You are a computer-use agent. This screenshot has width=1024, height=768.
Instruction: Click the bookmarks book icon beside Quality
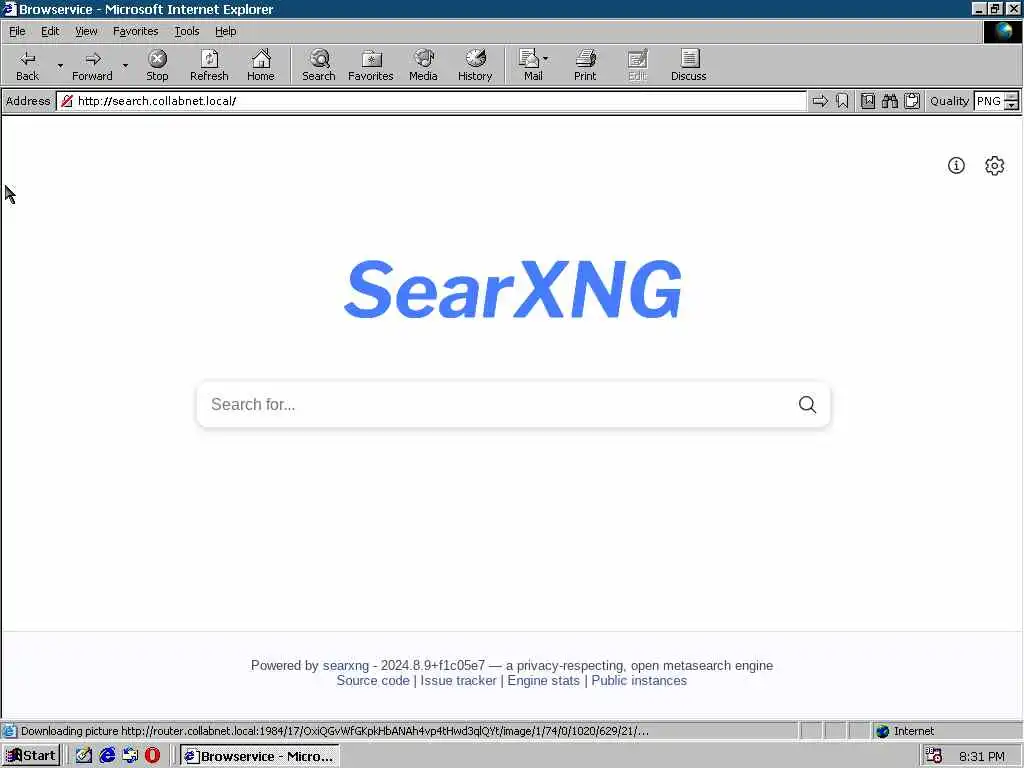tap(867, 101)
